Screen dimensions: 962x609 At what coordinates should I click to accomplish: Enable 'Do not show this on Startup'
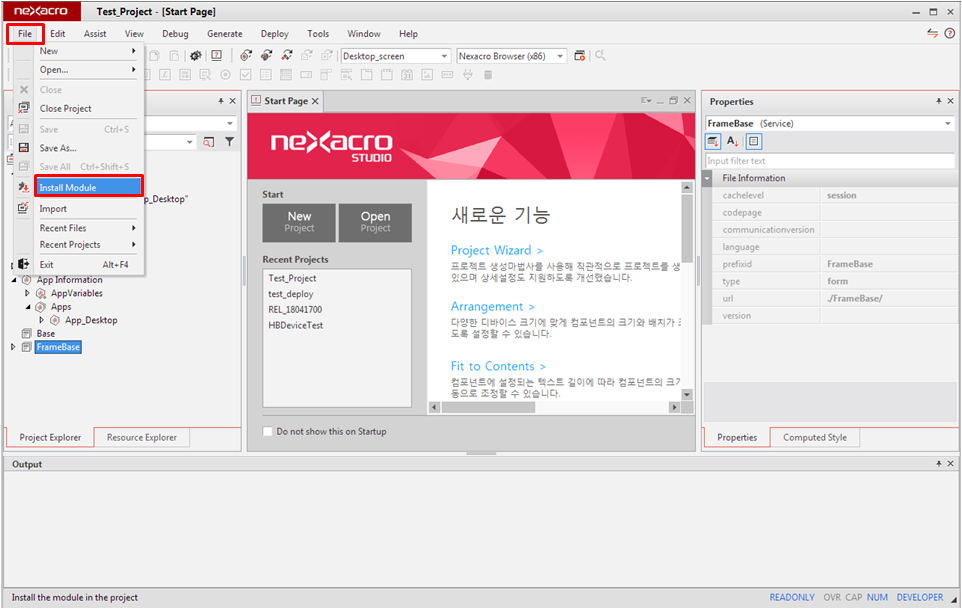[x=267, y=432]
